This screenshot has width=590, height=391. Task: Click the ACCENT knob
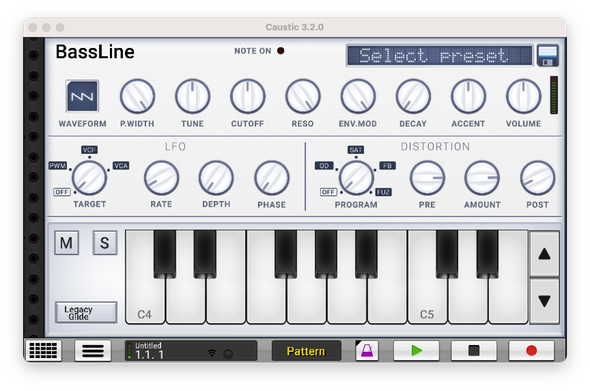(468, 96)
